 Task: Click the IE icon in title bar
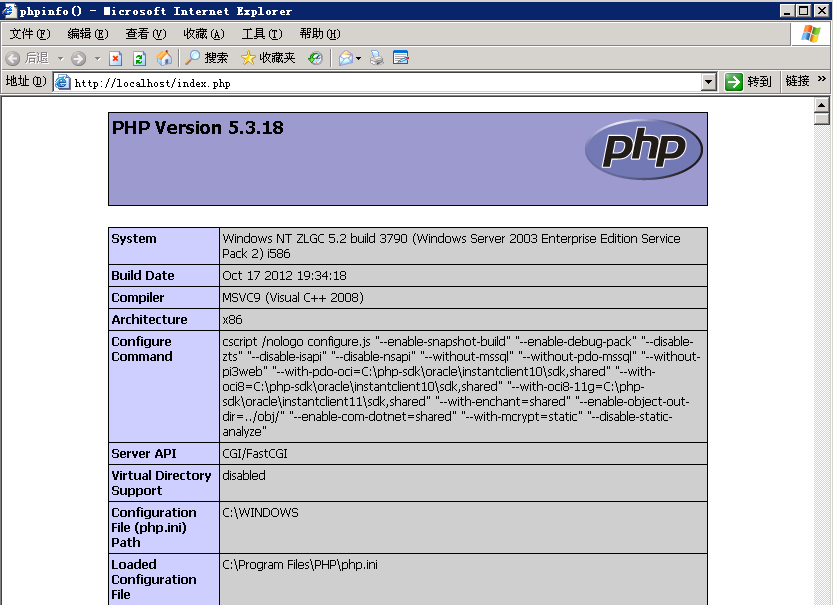click(9, 11)
